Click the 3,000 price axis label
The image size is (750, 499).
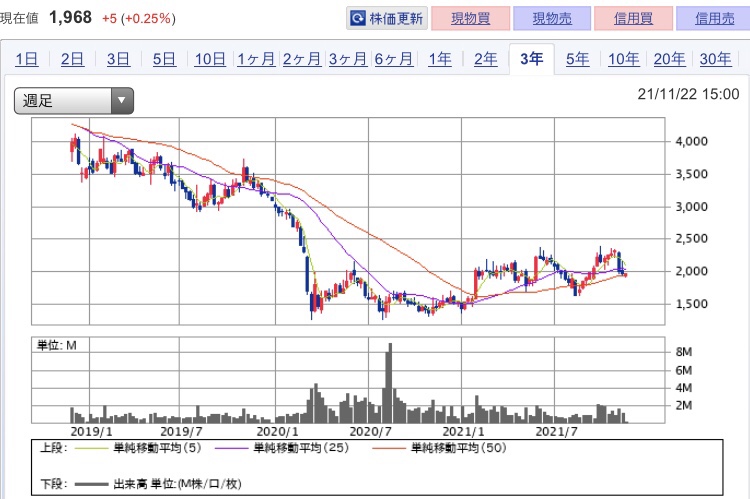691,207
